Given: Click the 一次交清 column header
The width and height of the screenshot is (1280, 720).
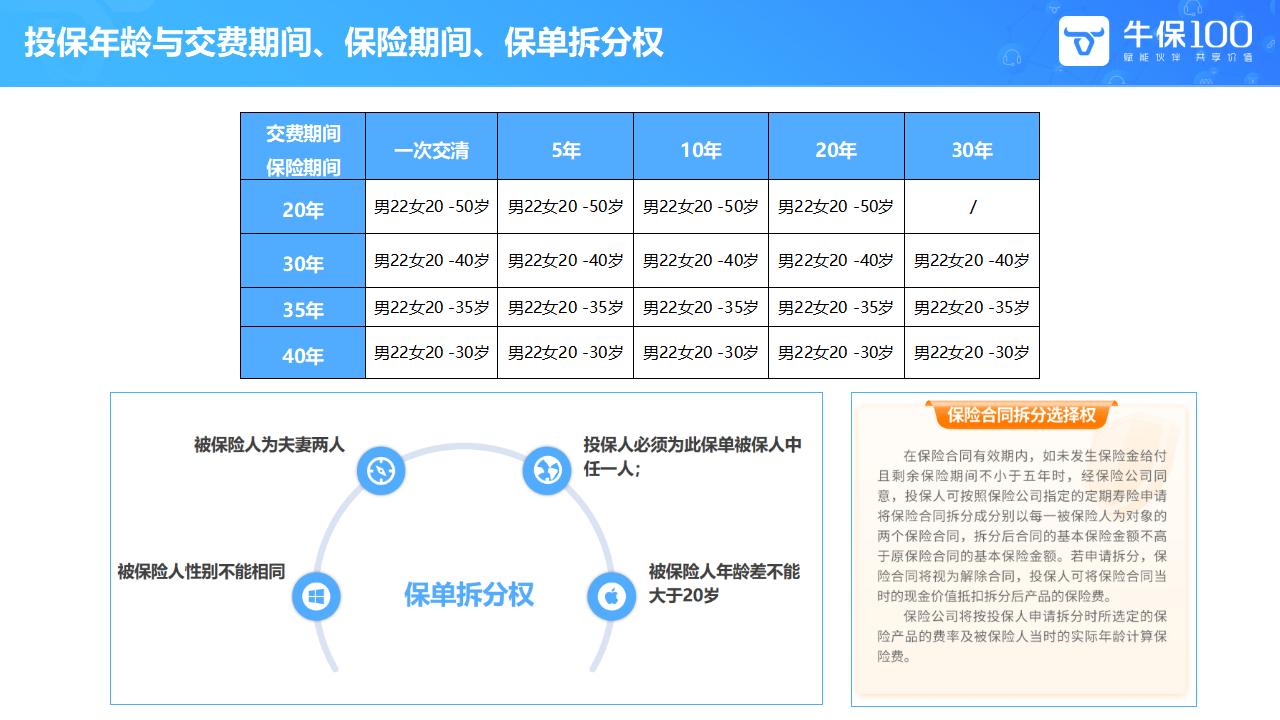Looking at the screenshot, I should tap(431, 150).
